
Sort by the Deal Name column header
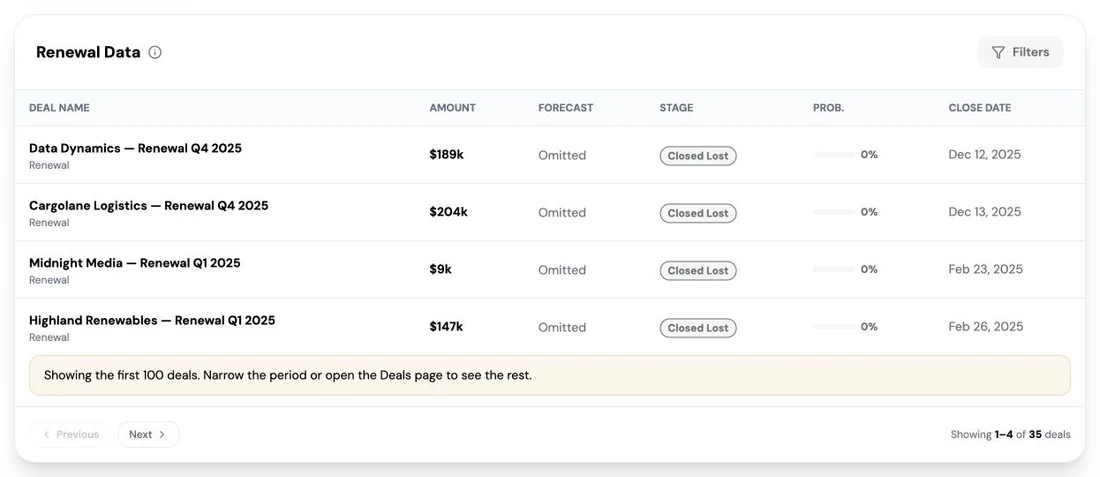[x=59, y=108]
